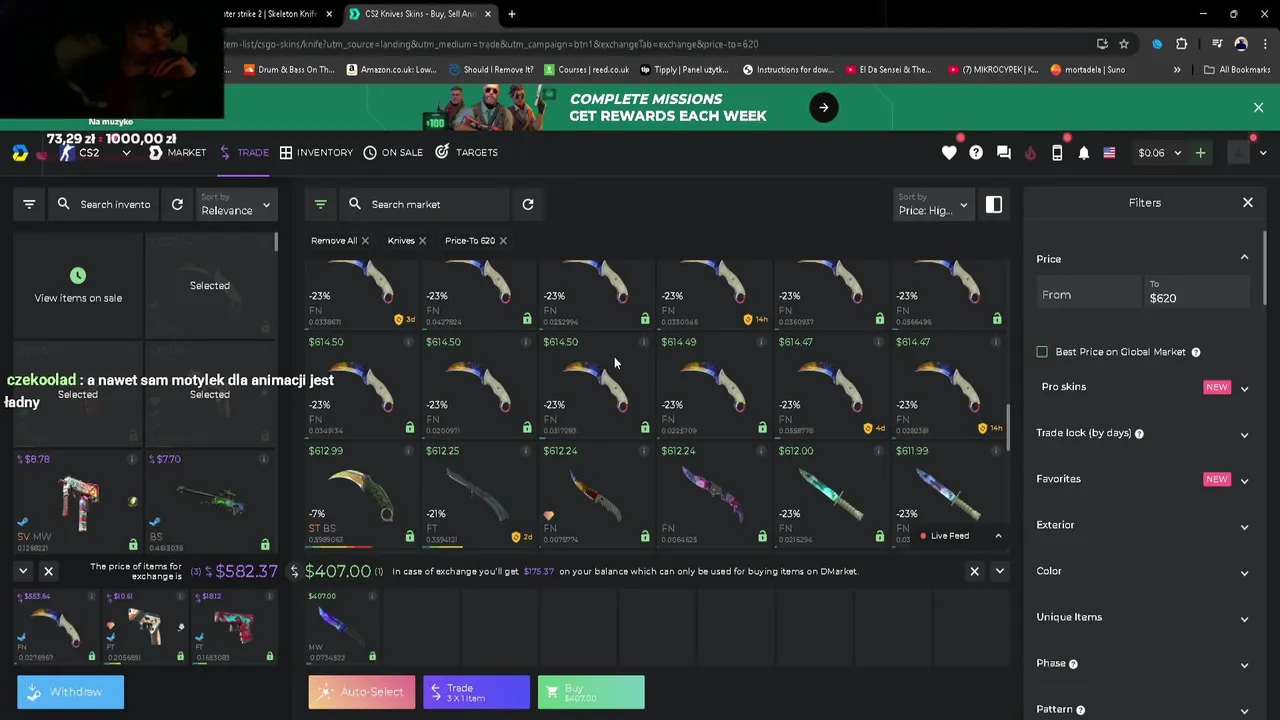Click help icon next to Pattern filter
Screen dimensions: 1280x720
click(1080, 710)
